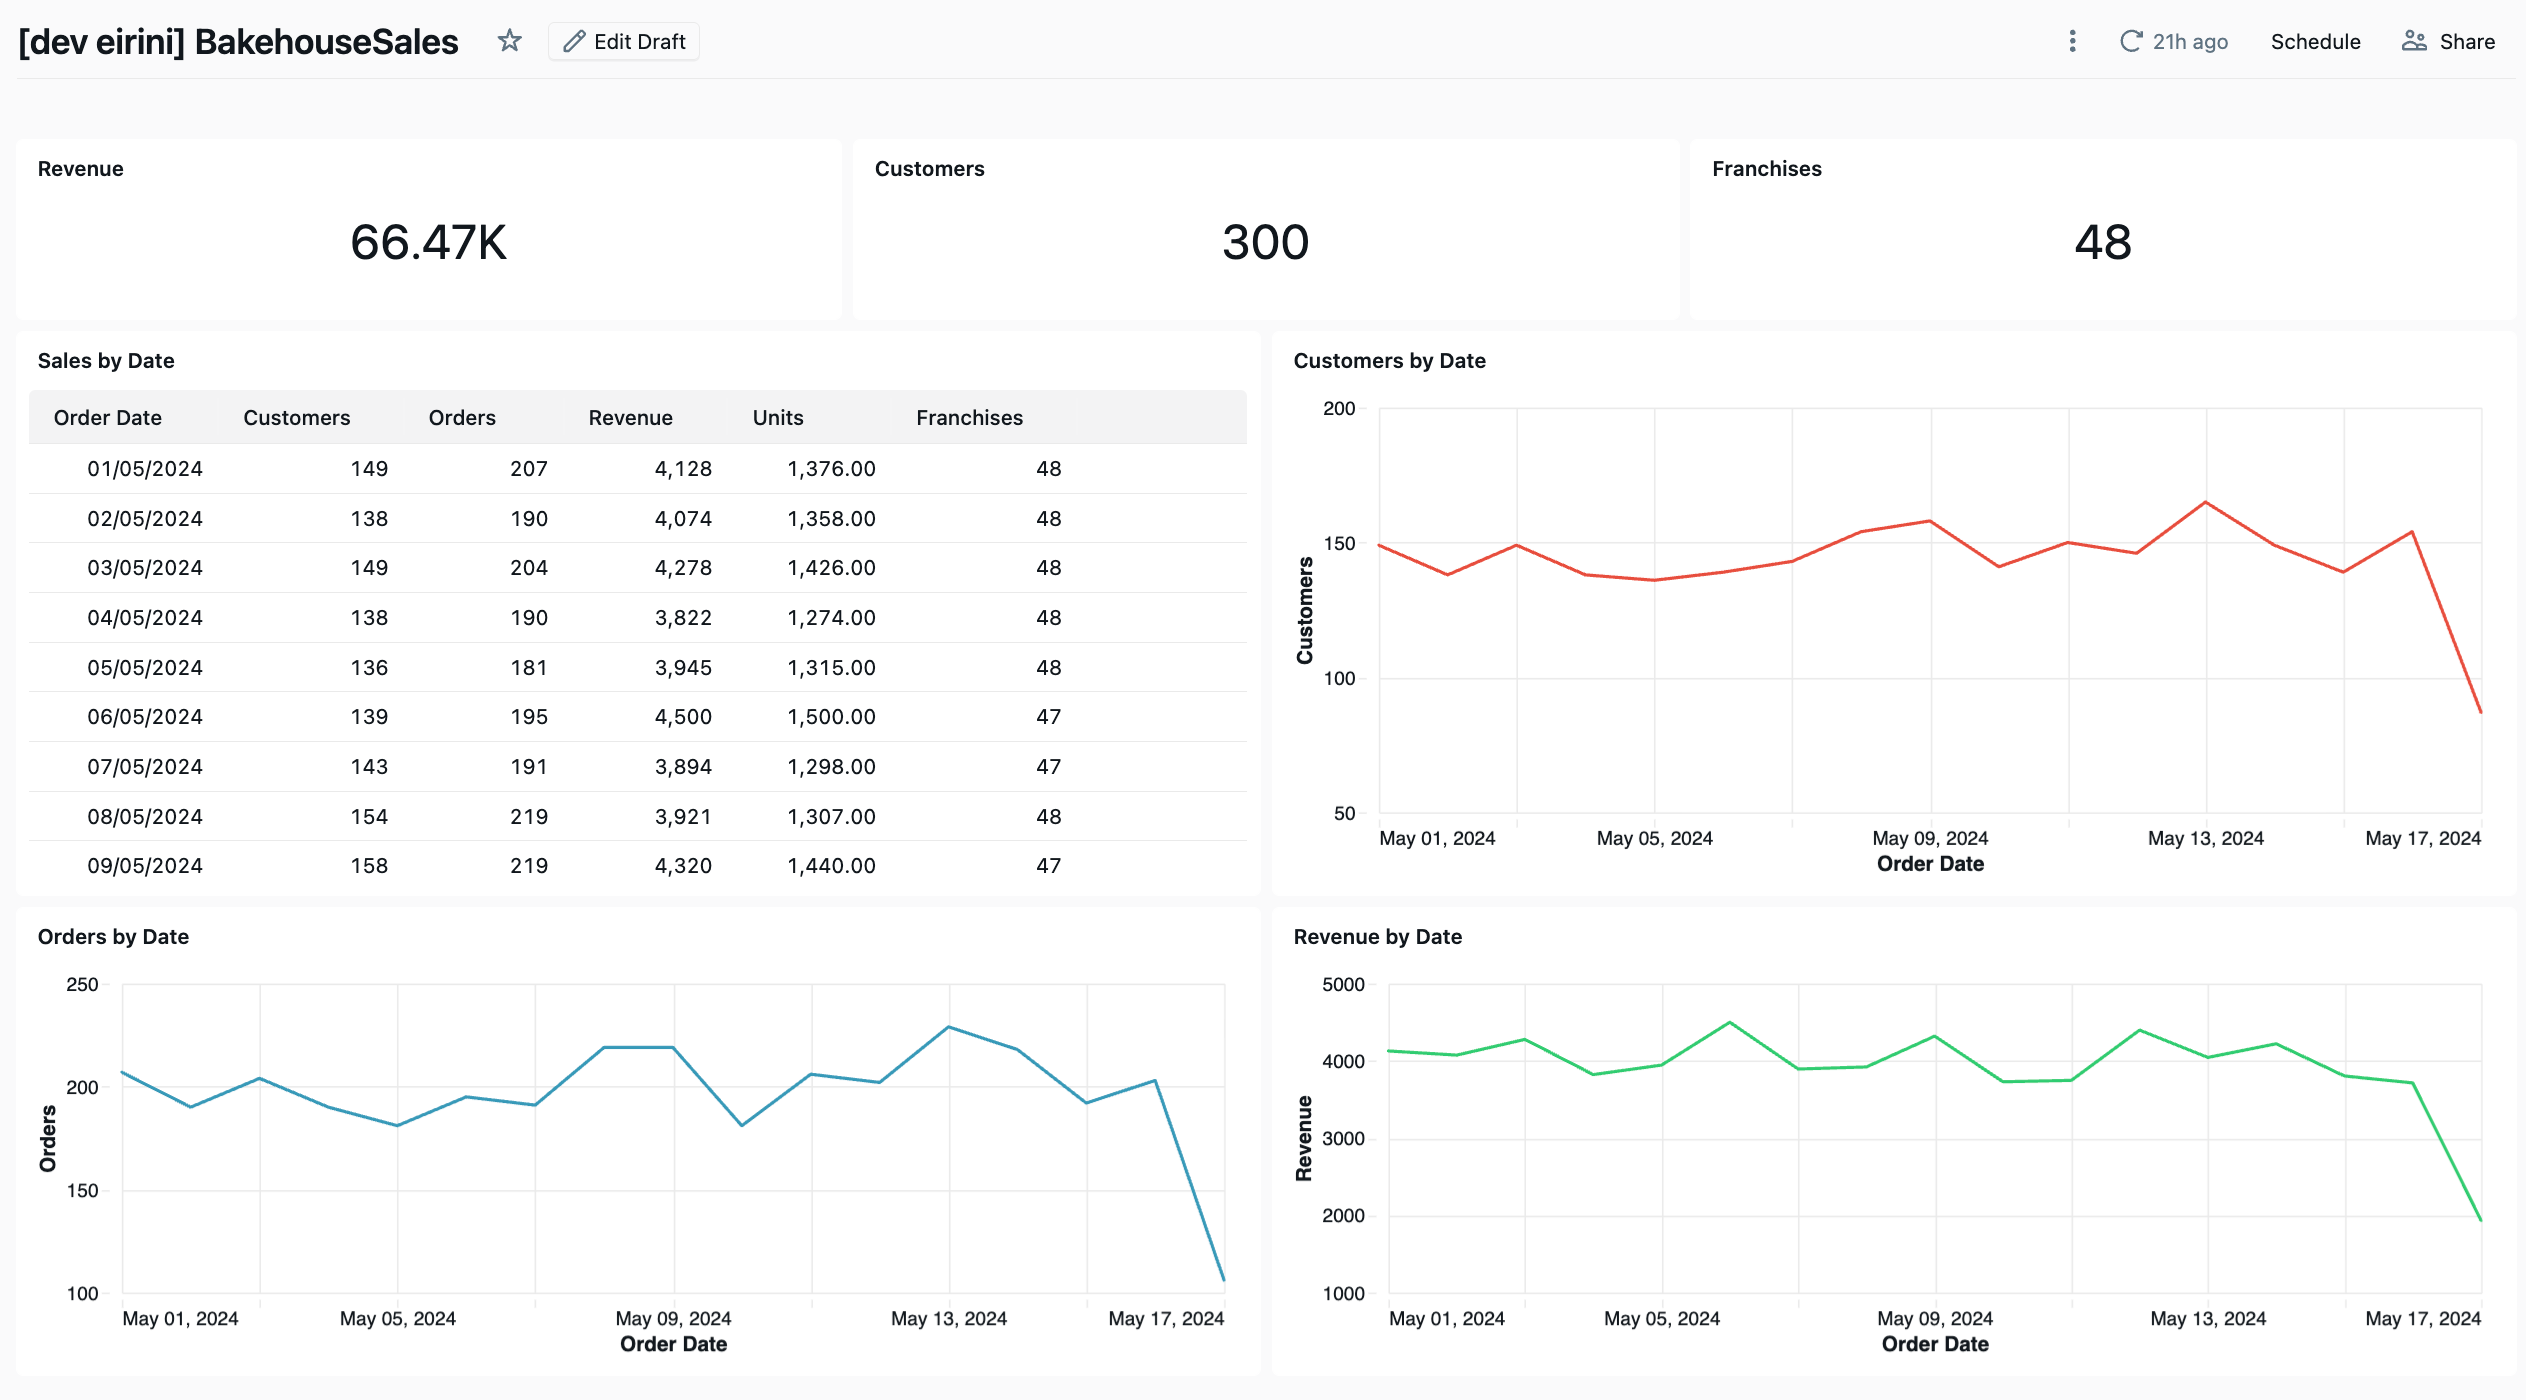The image size is (2526, 1400).
Task: Click the Edit Draft pencil icon
Action: pyautogui.click(x=574, y=41)
